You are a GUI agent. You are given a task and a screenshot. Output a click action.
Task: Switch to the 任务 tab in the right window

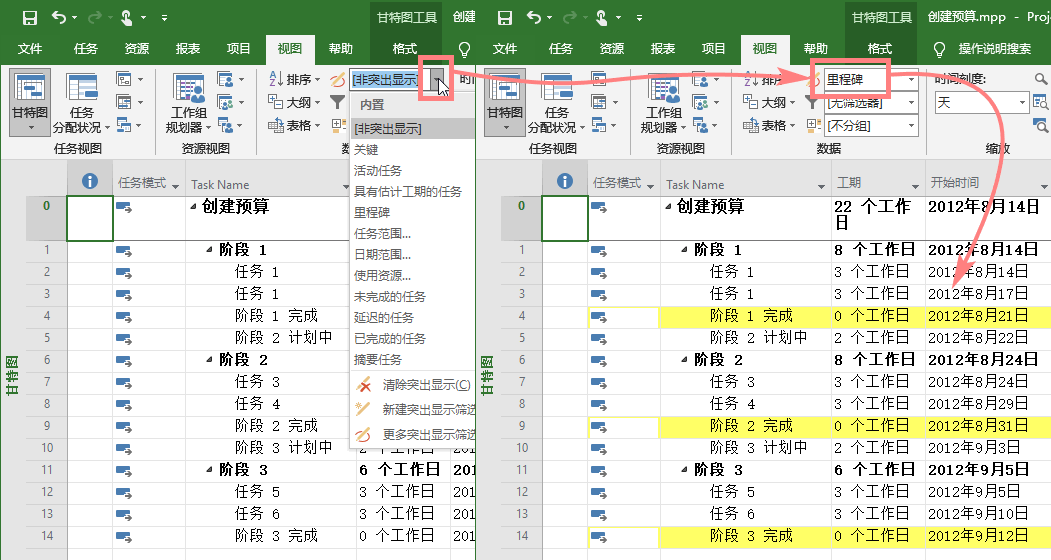[x=560, y=49]
